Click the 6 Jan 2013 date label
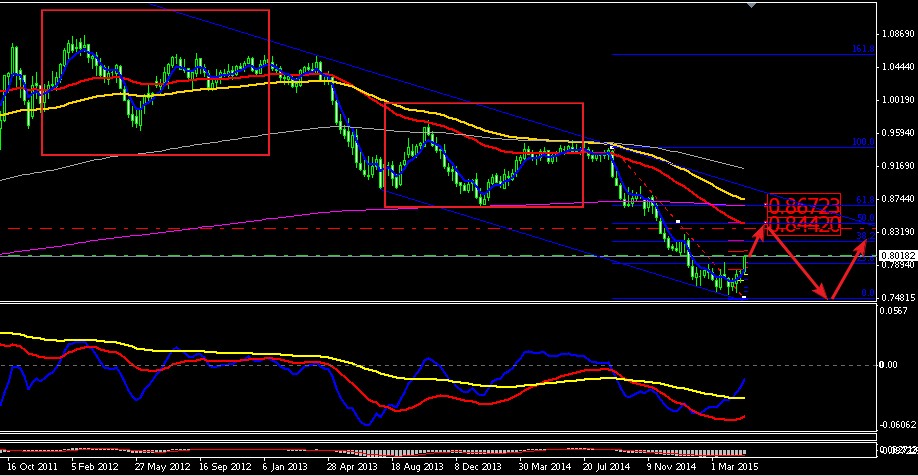This screenshot has height=476, width=918. click(285, 467)
